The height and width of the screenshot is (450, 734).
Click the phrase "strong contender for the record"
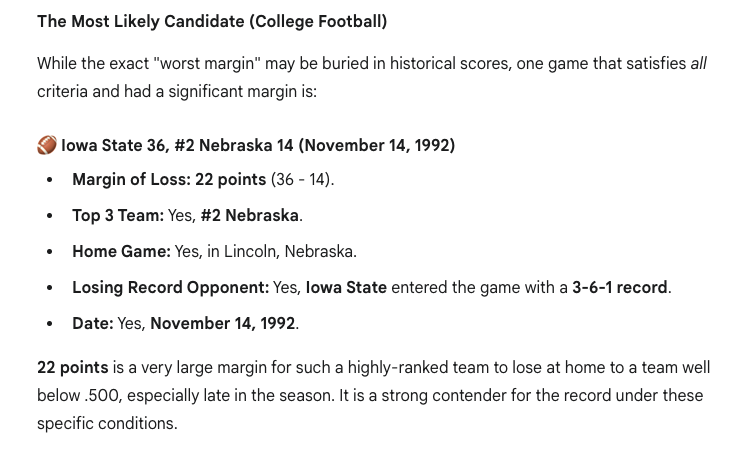(x=533, y=395)
